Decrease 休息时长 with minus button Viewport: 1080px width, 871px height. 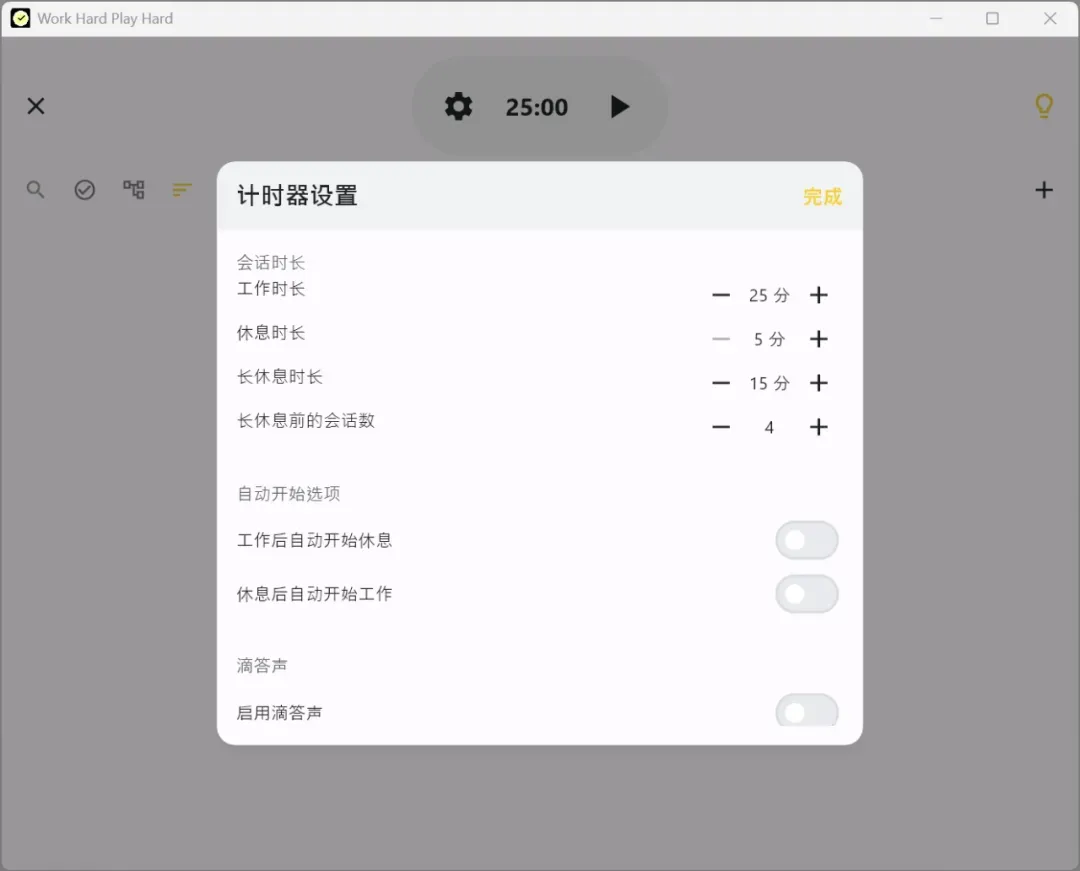(x=720, y=339)
